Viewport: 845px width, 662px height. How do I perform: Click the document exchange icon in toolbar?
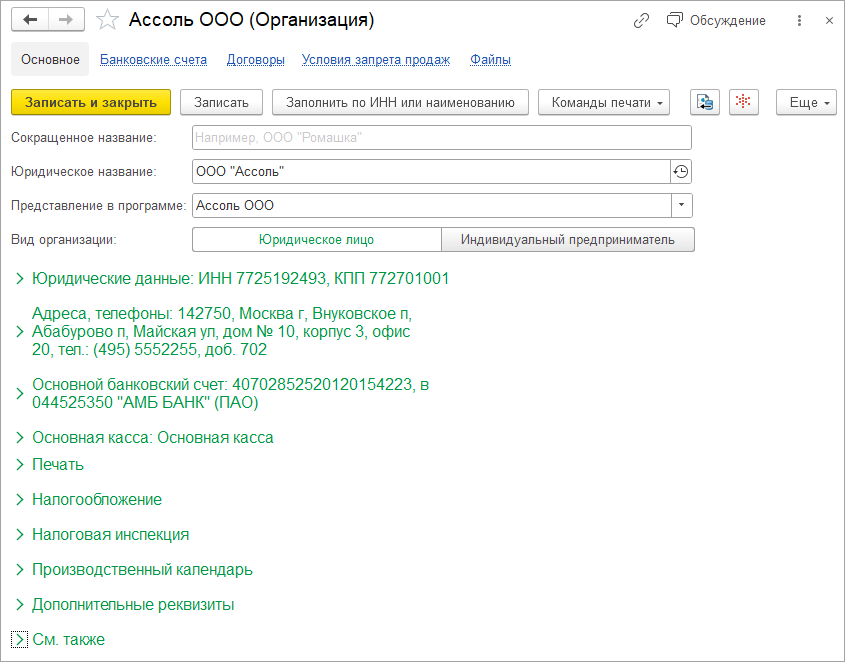click(705, 102)
